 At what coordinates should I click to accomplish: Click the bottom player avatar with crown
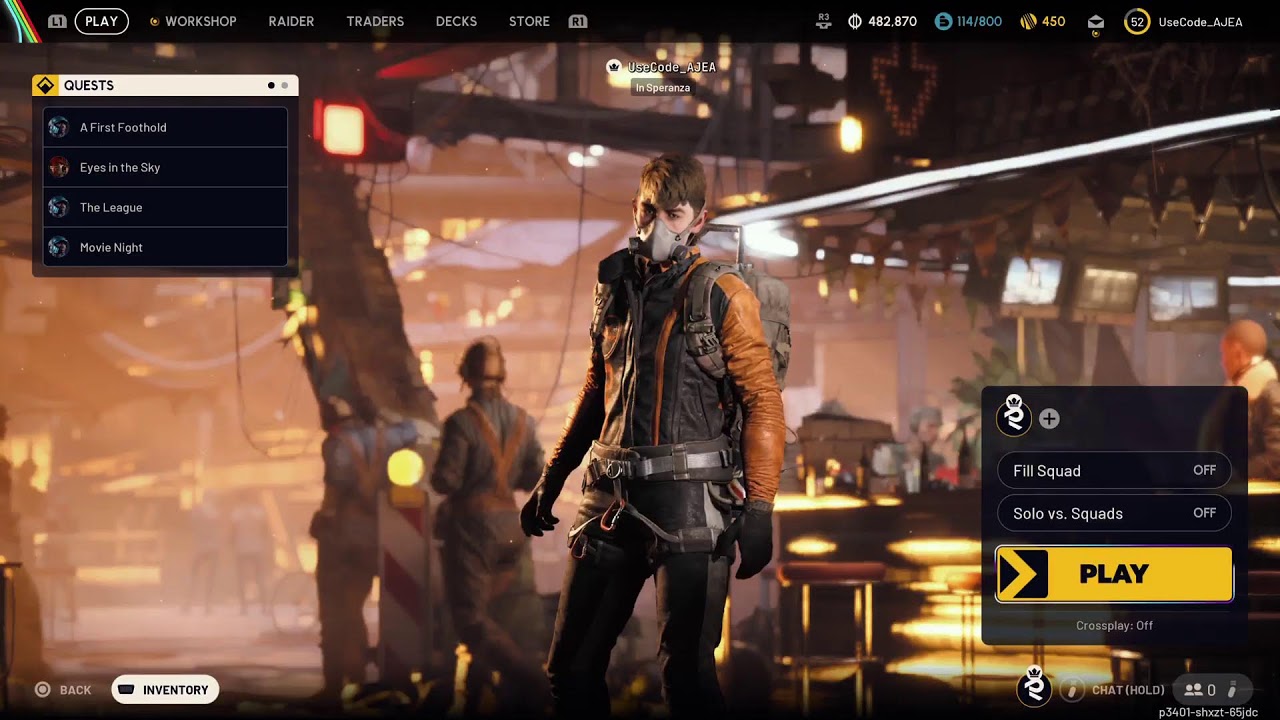pyautogui.click(x=1035, y=685)
